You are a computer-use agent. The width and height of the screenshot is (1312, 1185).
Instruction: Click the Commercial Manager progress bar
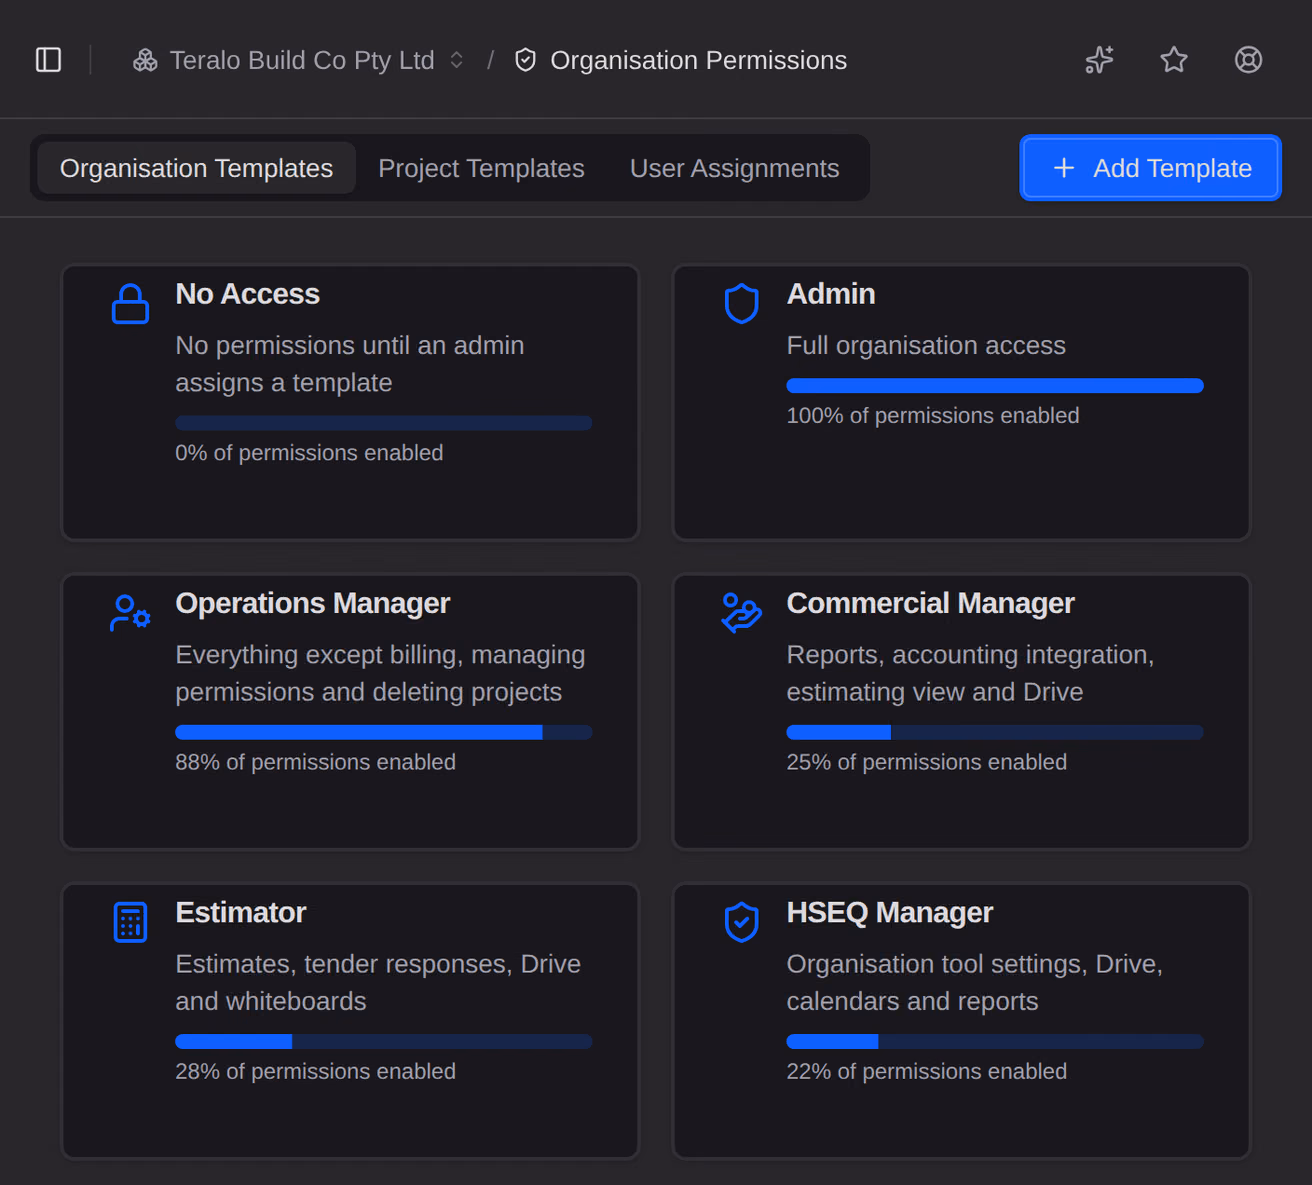(x=995, y=732)
